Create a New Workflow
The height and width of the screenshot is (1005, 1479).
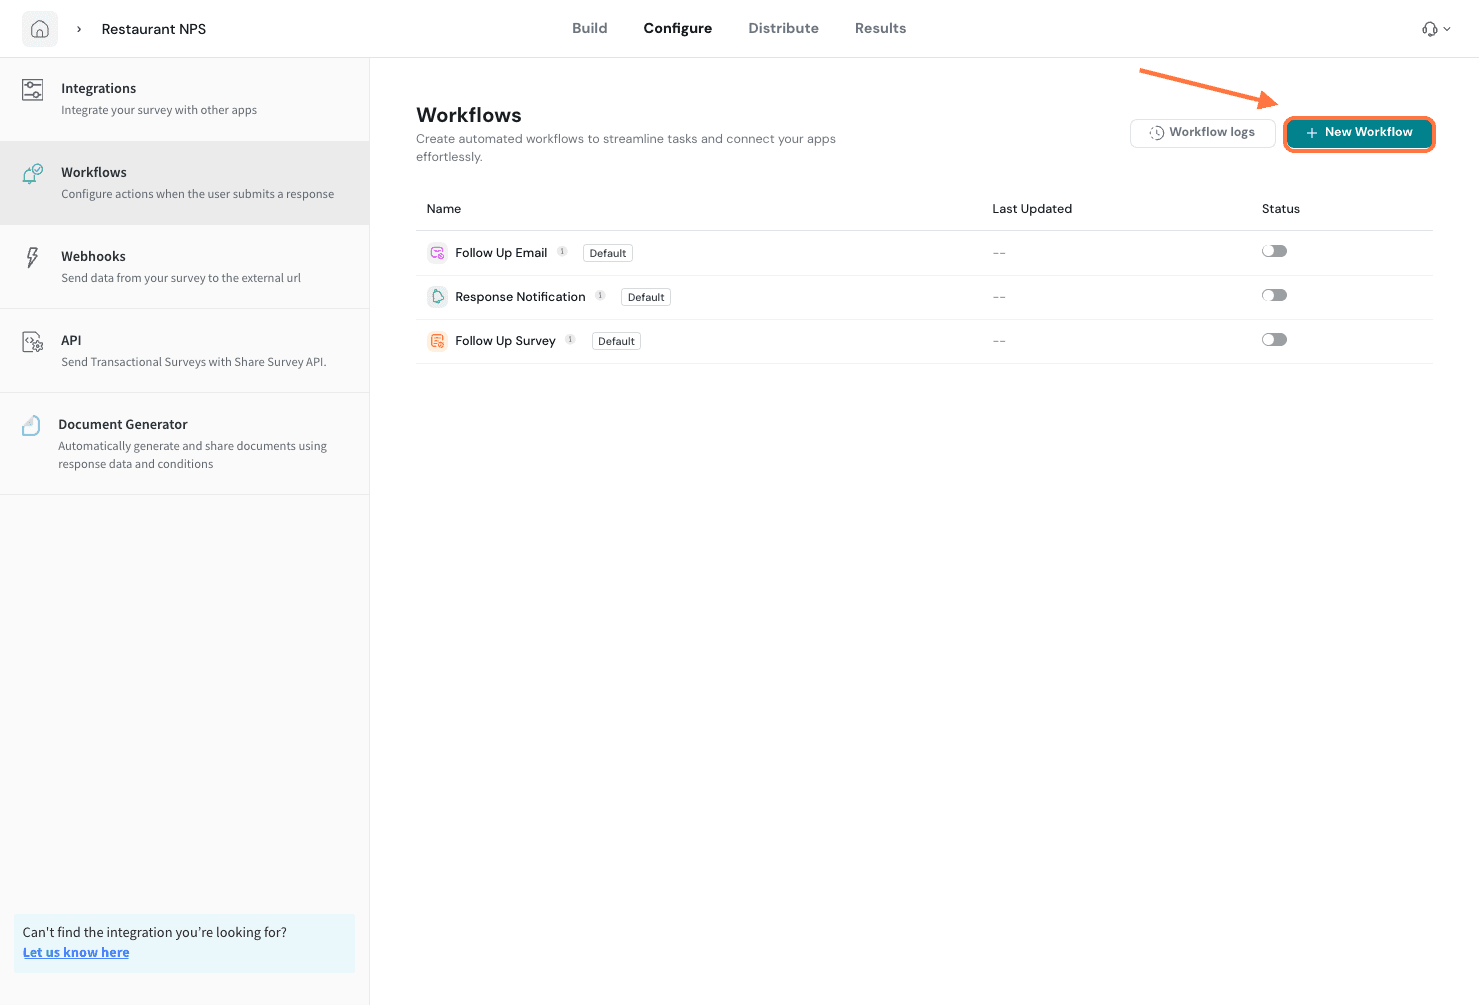[x=1358, y=133]
